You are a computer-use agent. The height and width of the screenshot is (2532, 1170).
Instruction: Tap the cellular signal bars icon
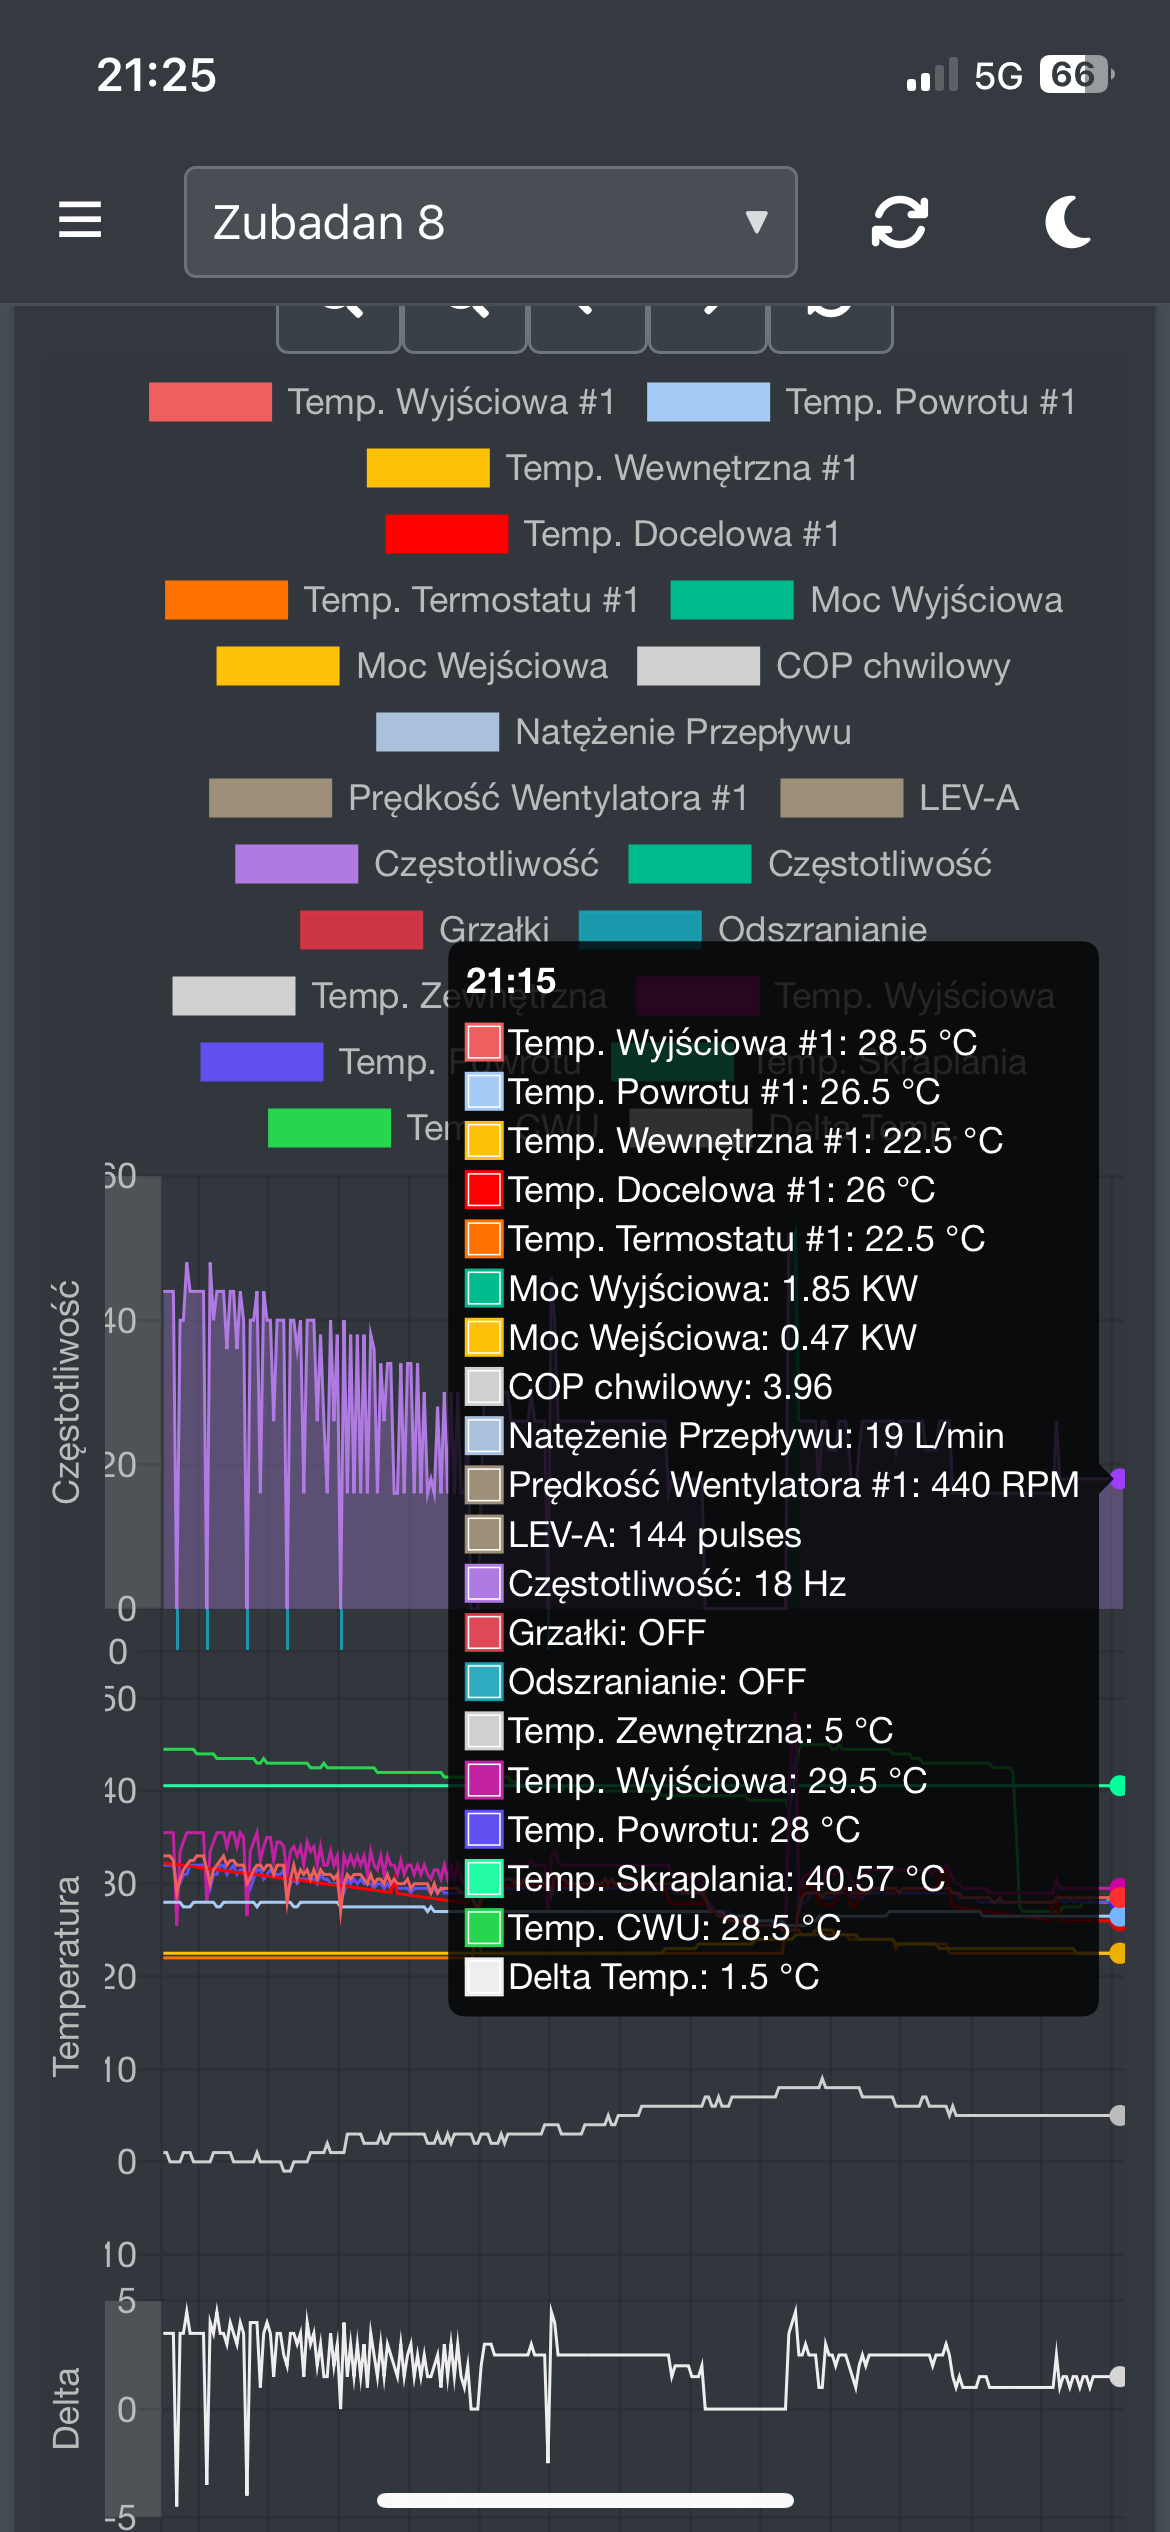[931, 76]
